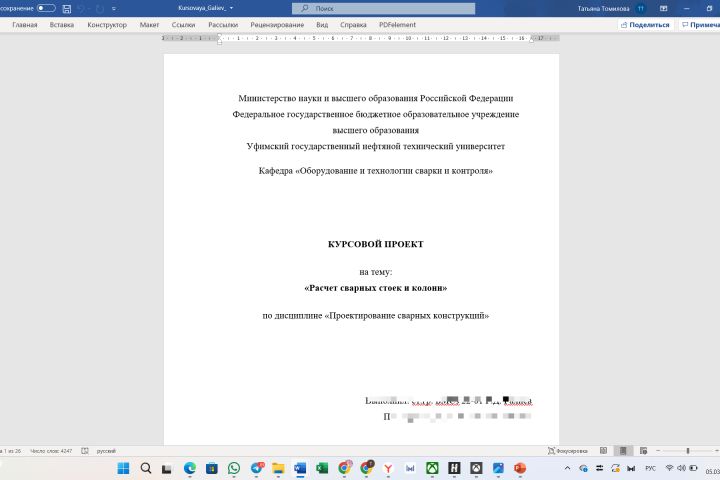Enable Фокусировка focus mode

tap(568, 451)
